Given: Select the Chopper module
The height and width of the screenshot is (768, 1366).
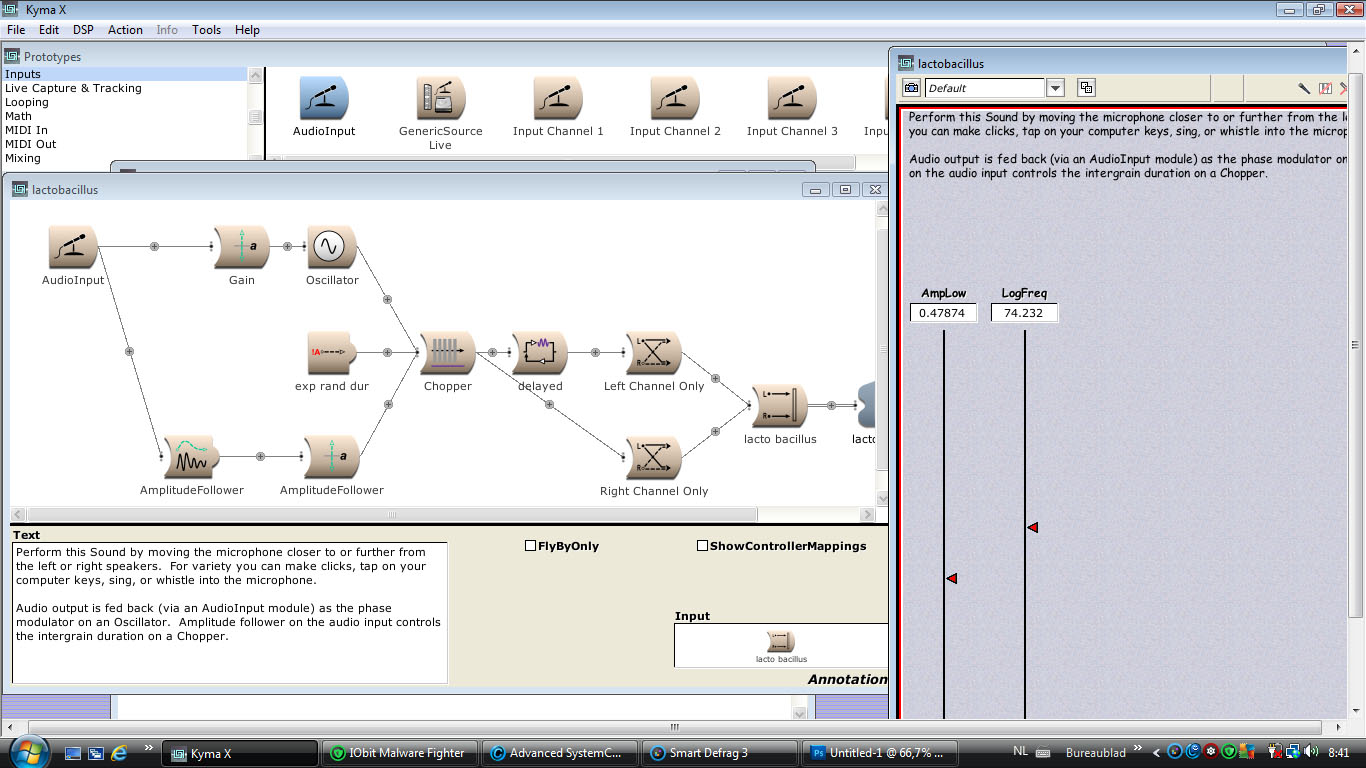Looking at the screenshot, I should tap(447, 352).
